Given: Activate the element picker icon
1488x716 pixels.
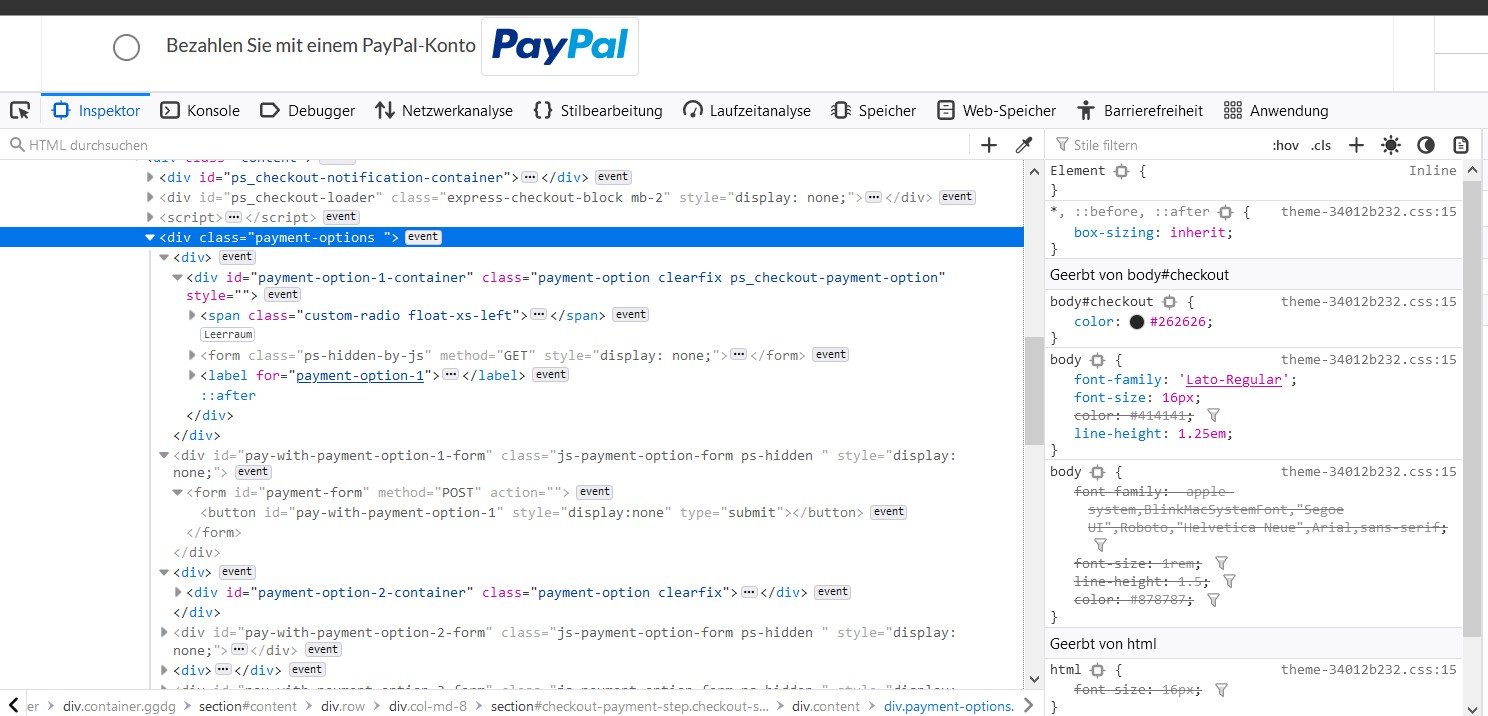Looking at the screenshot, I should click(x=19, y=110).
